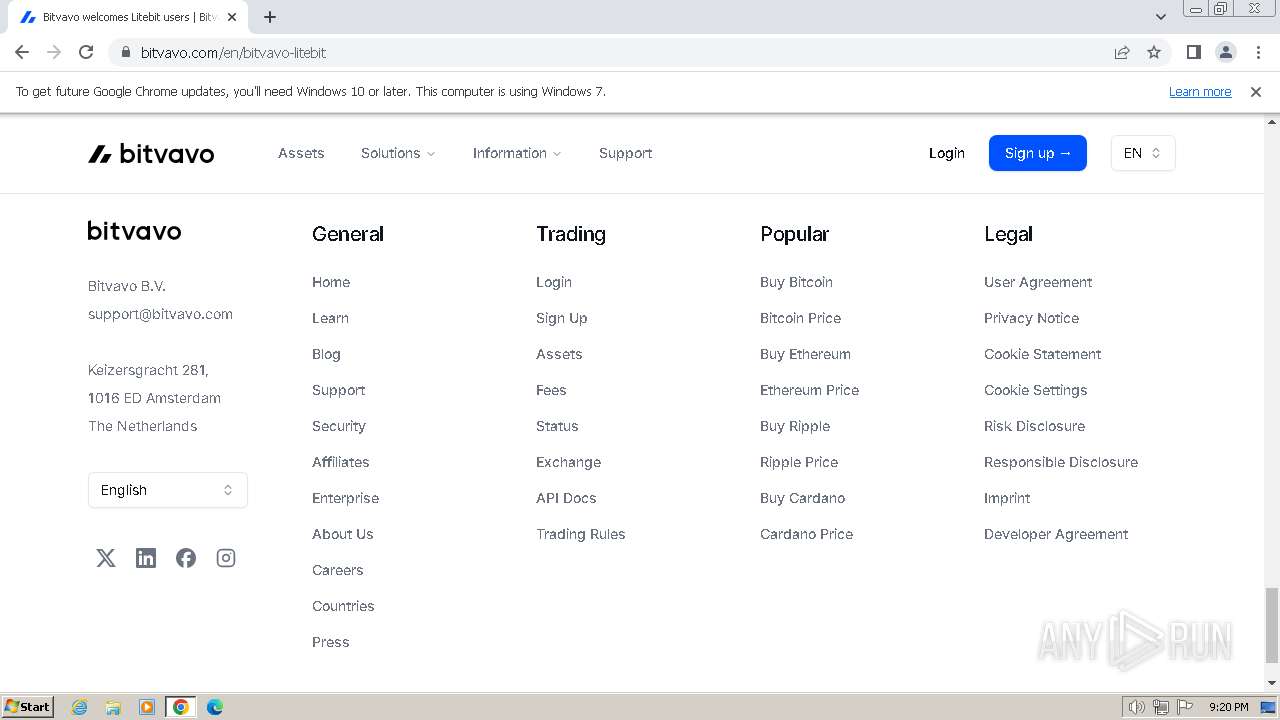The image size is (1280, 720).
Task: Click the Bitvavo logo in the header
Action: pyautogui.click(x=151, y=153)
